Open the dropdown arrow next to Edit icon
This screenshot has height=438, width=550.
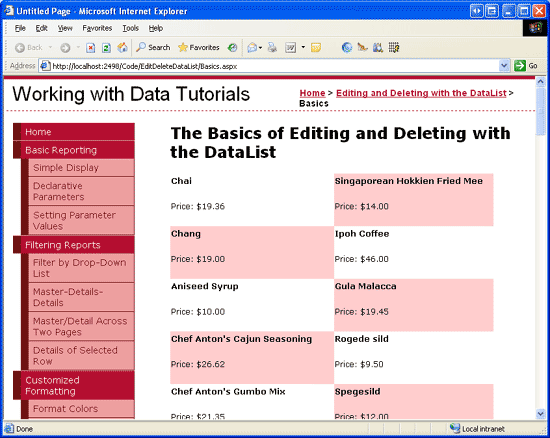[x=303, y=47]
